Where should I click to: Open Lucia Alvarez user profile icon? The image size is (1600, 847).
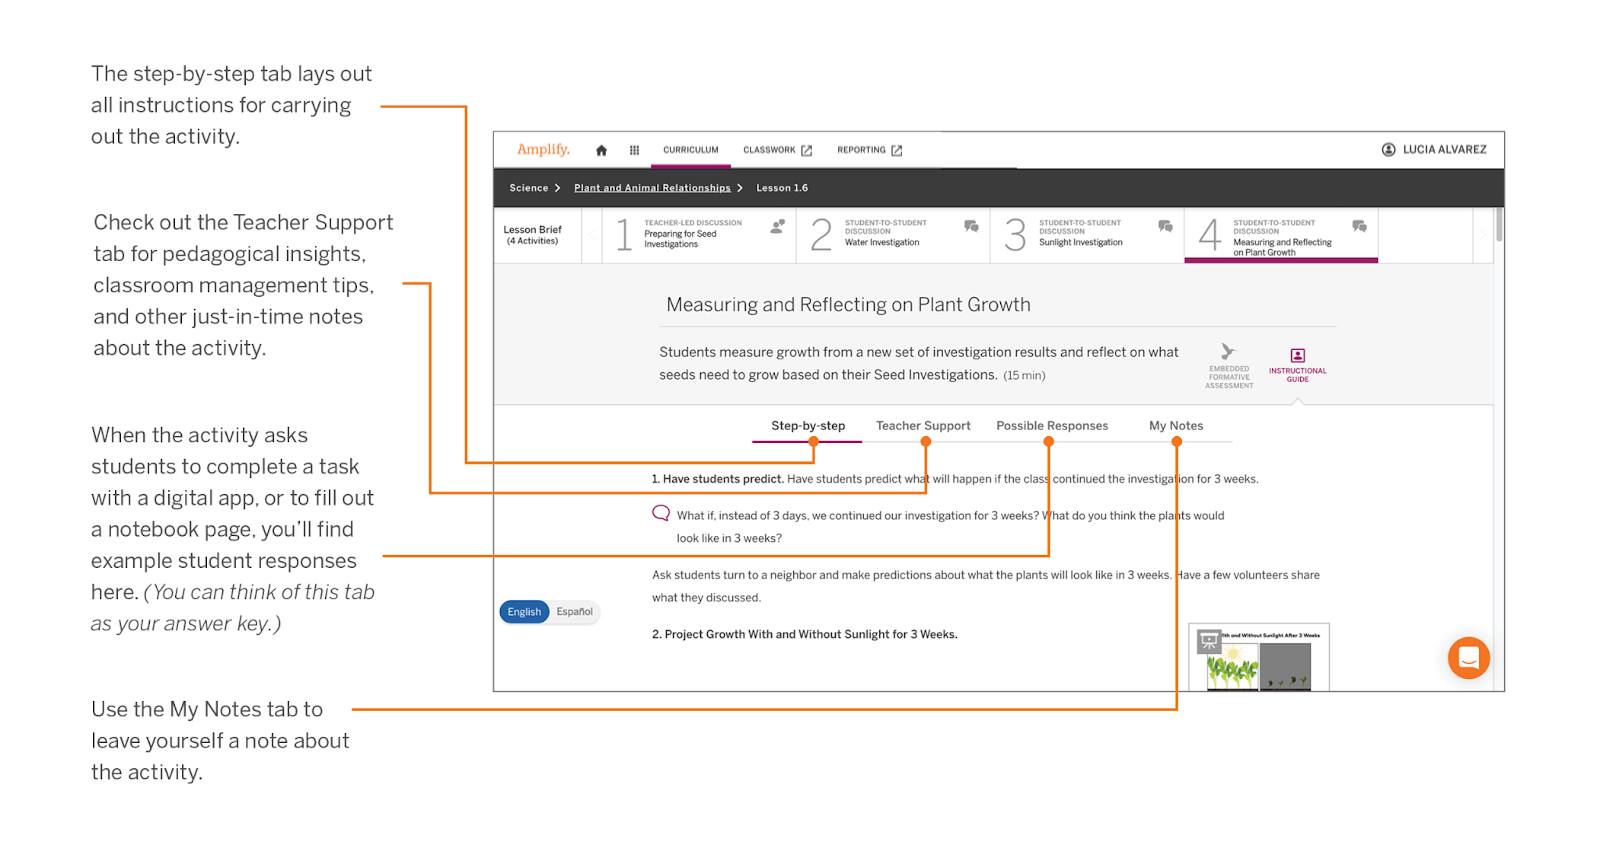point(1388,150)
